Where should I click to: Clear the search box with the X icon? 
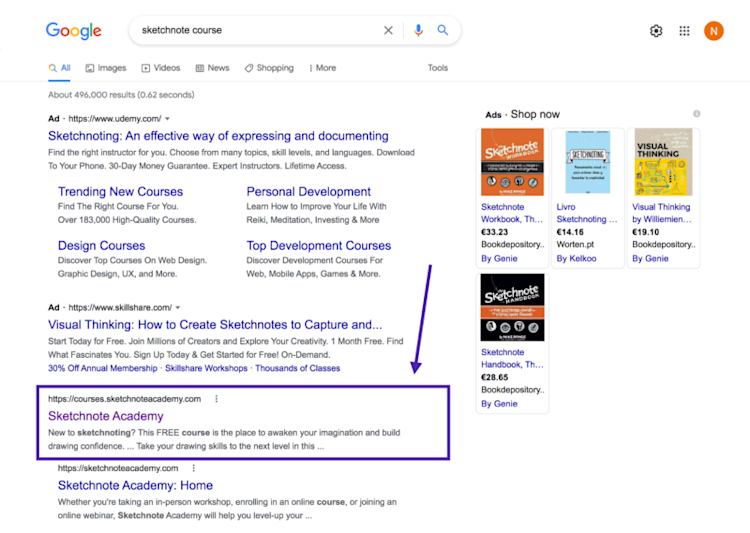pos(388,30)
